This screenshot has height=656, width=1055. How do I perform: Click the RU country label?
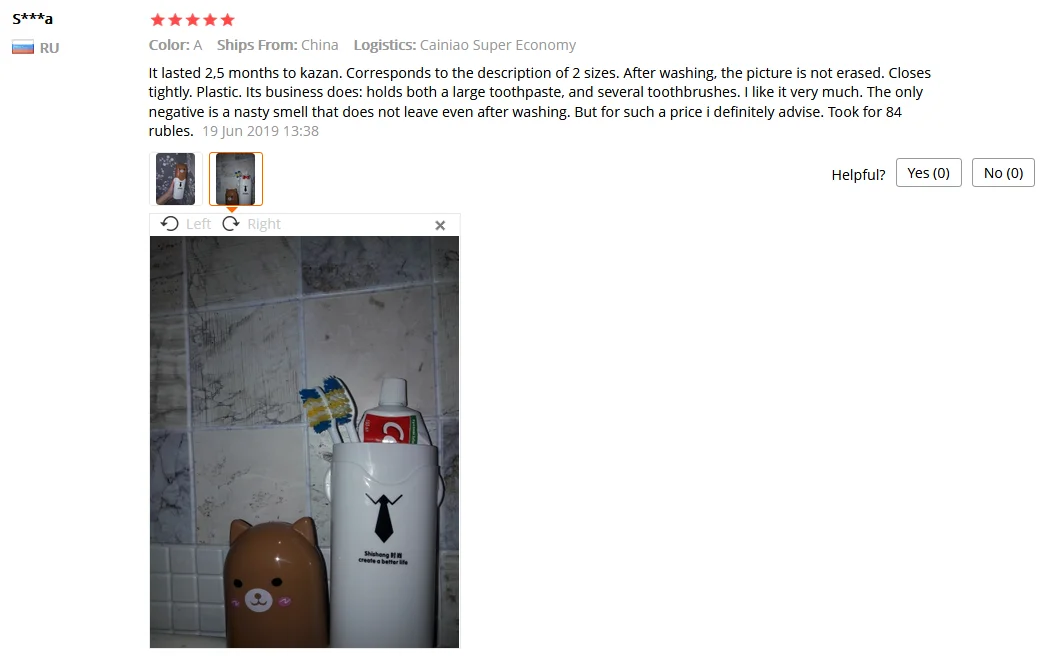click(49, 48)
